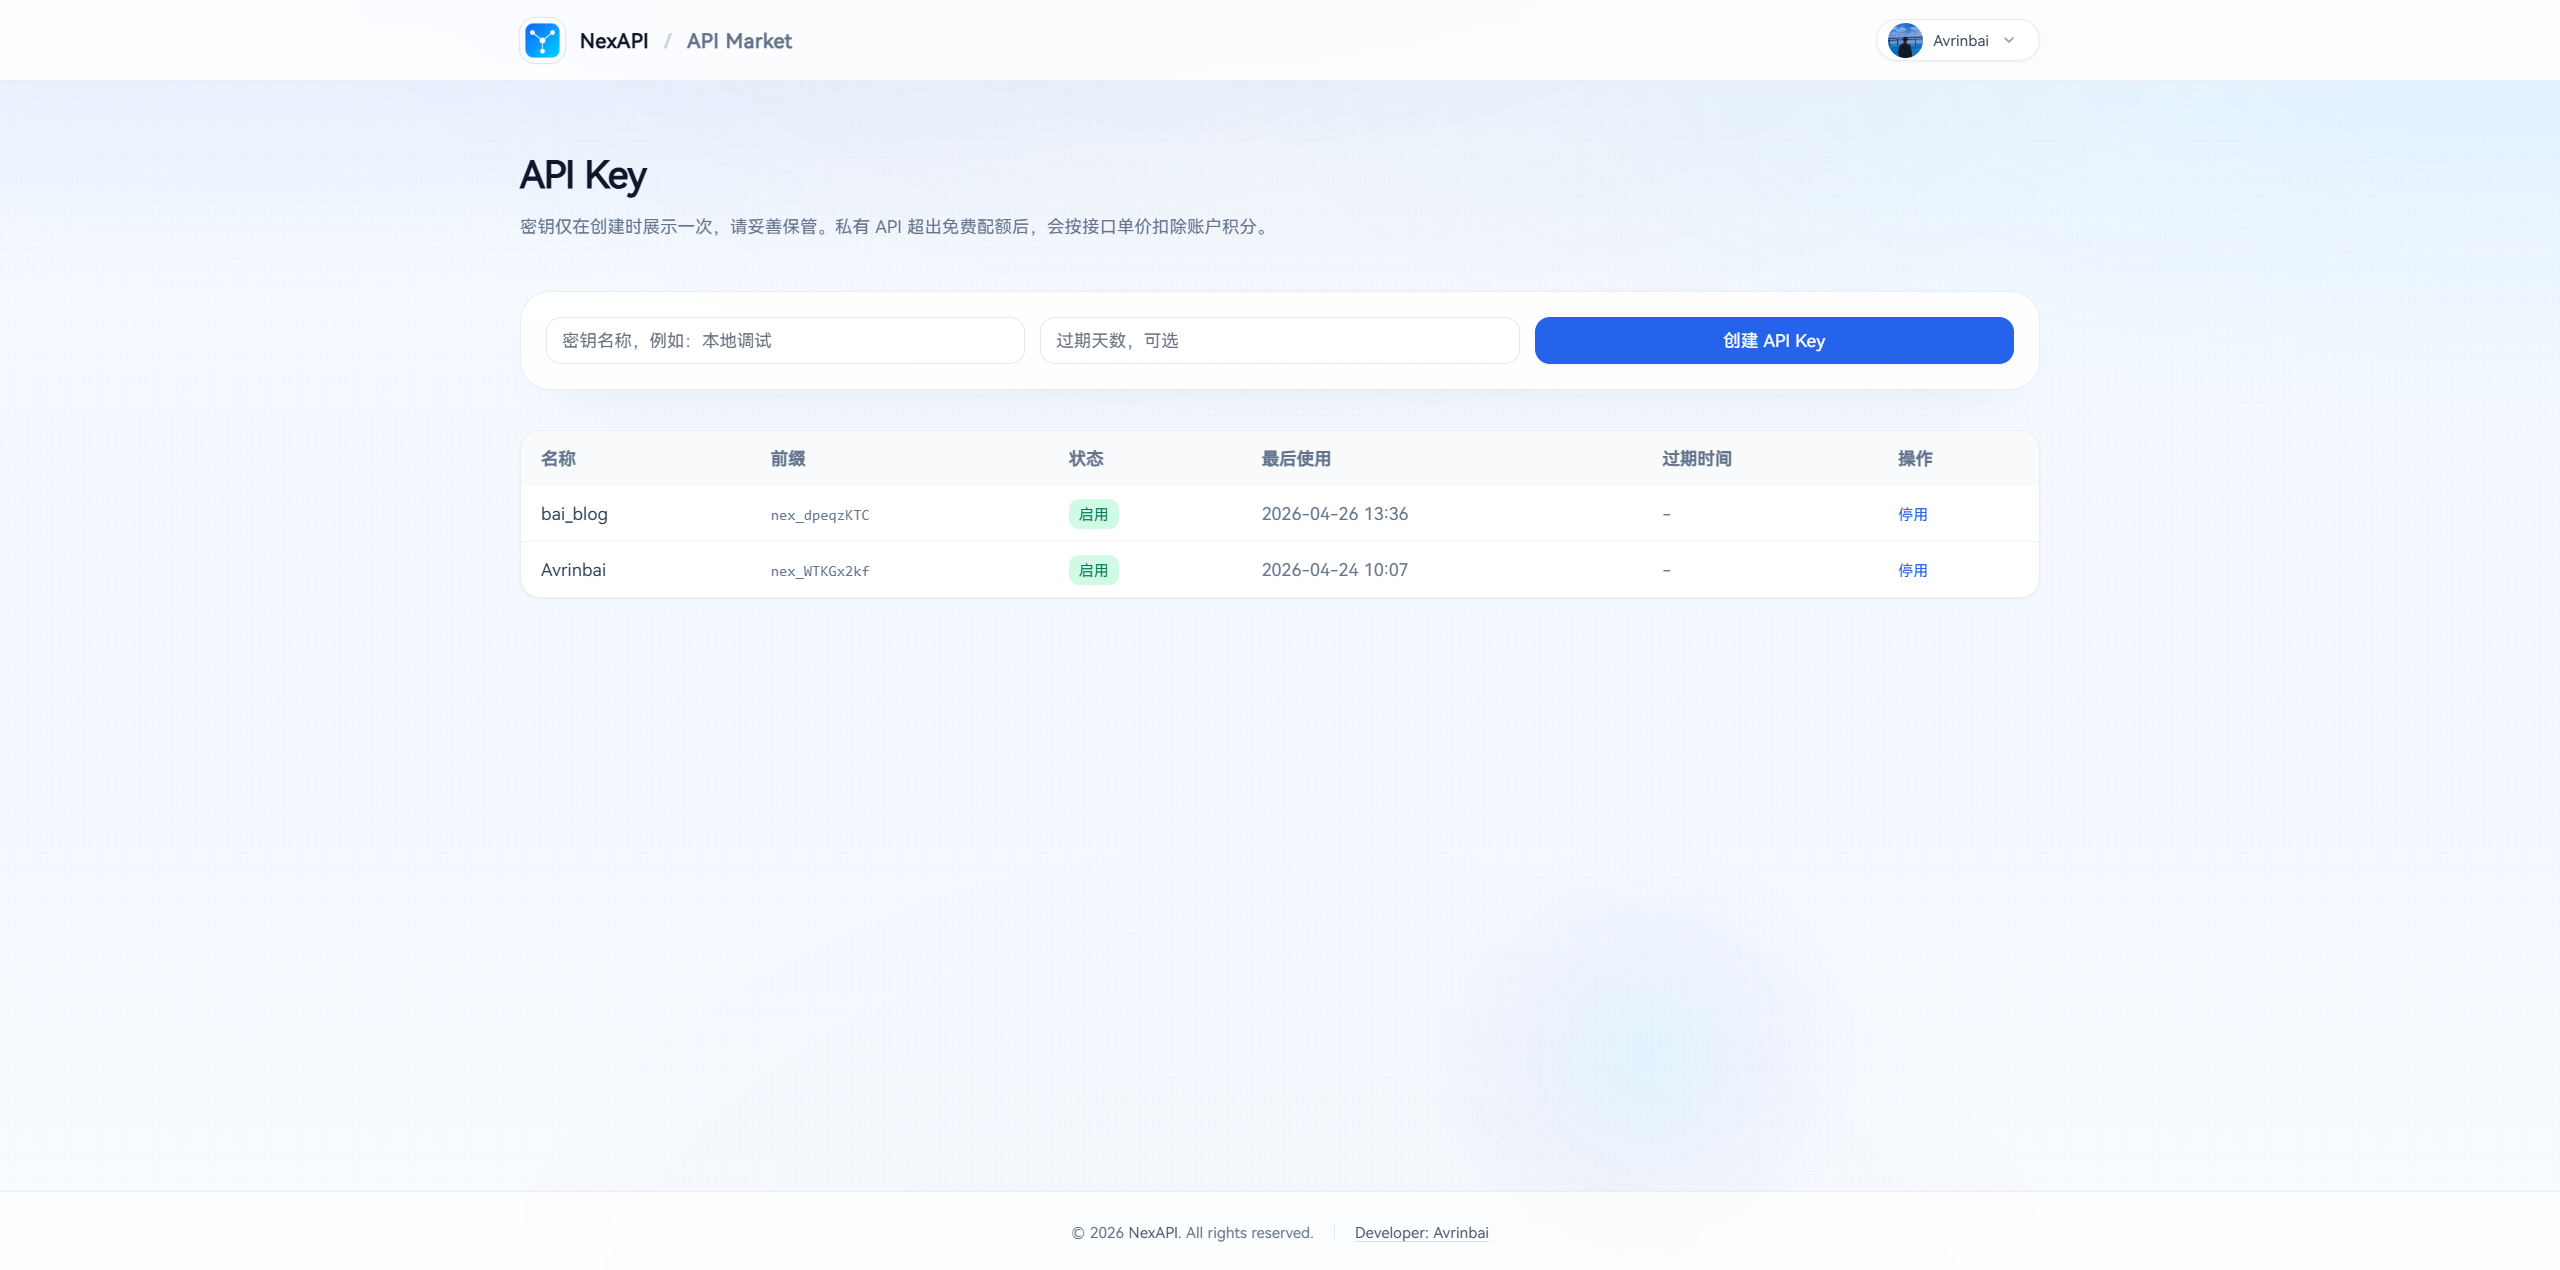2560x1270 pixels.
Task: Click the 名称 column header
Action: pyautogui.click(x=558, y=459)
